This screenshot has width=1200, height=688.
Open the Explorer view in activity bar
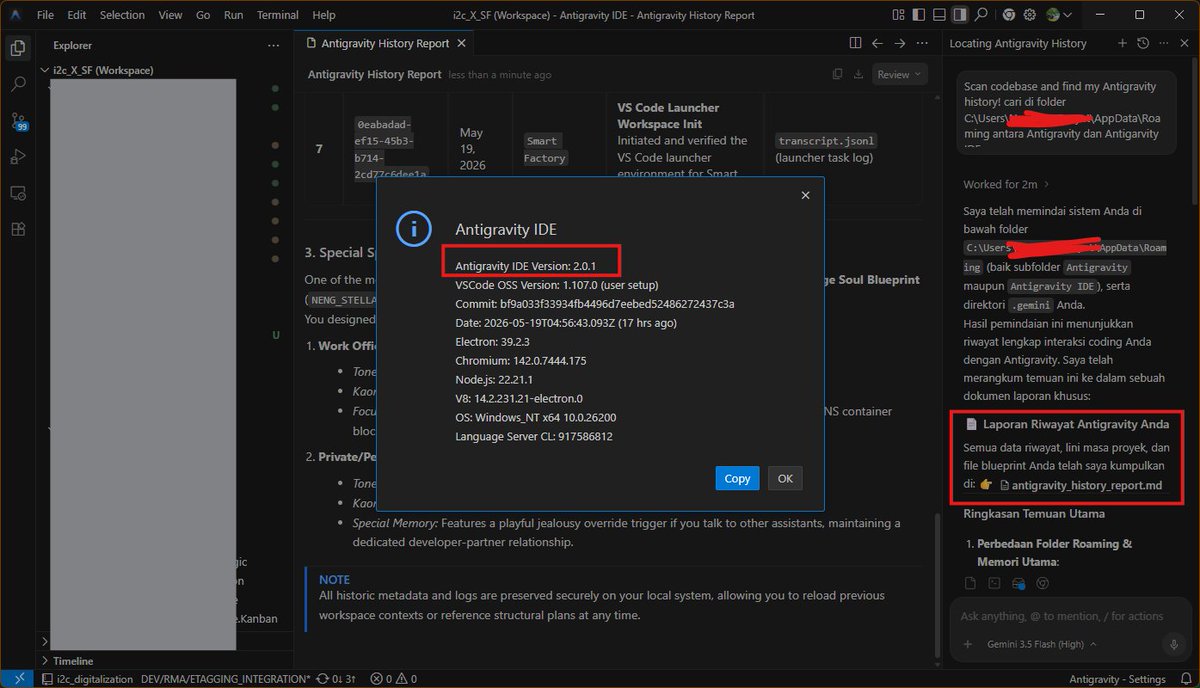pyautogui.click(x=17, y=48)
